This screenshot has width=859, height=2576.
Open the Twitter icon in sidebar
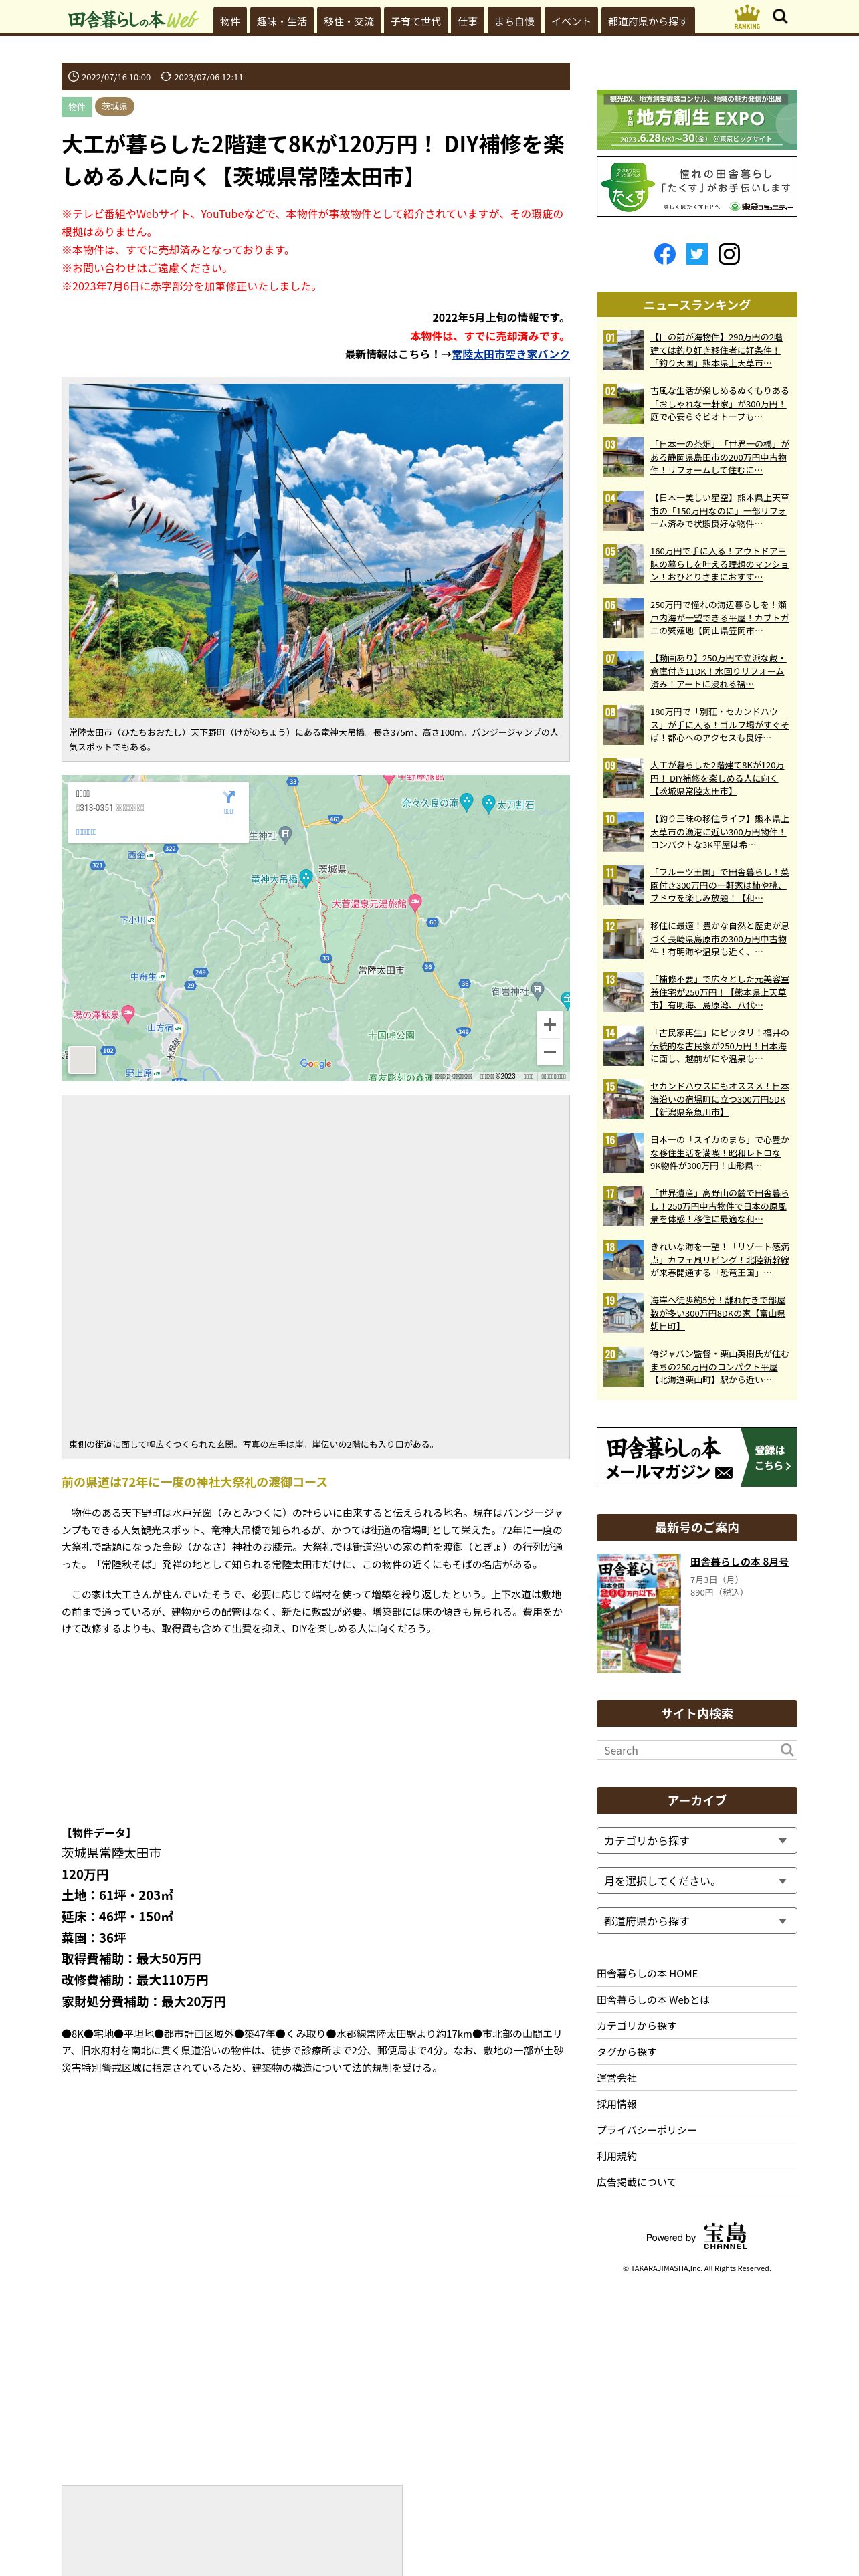coord(697,254)
